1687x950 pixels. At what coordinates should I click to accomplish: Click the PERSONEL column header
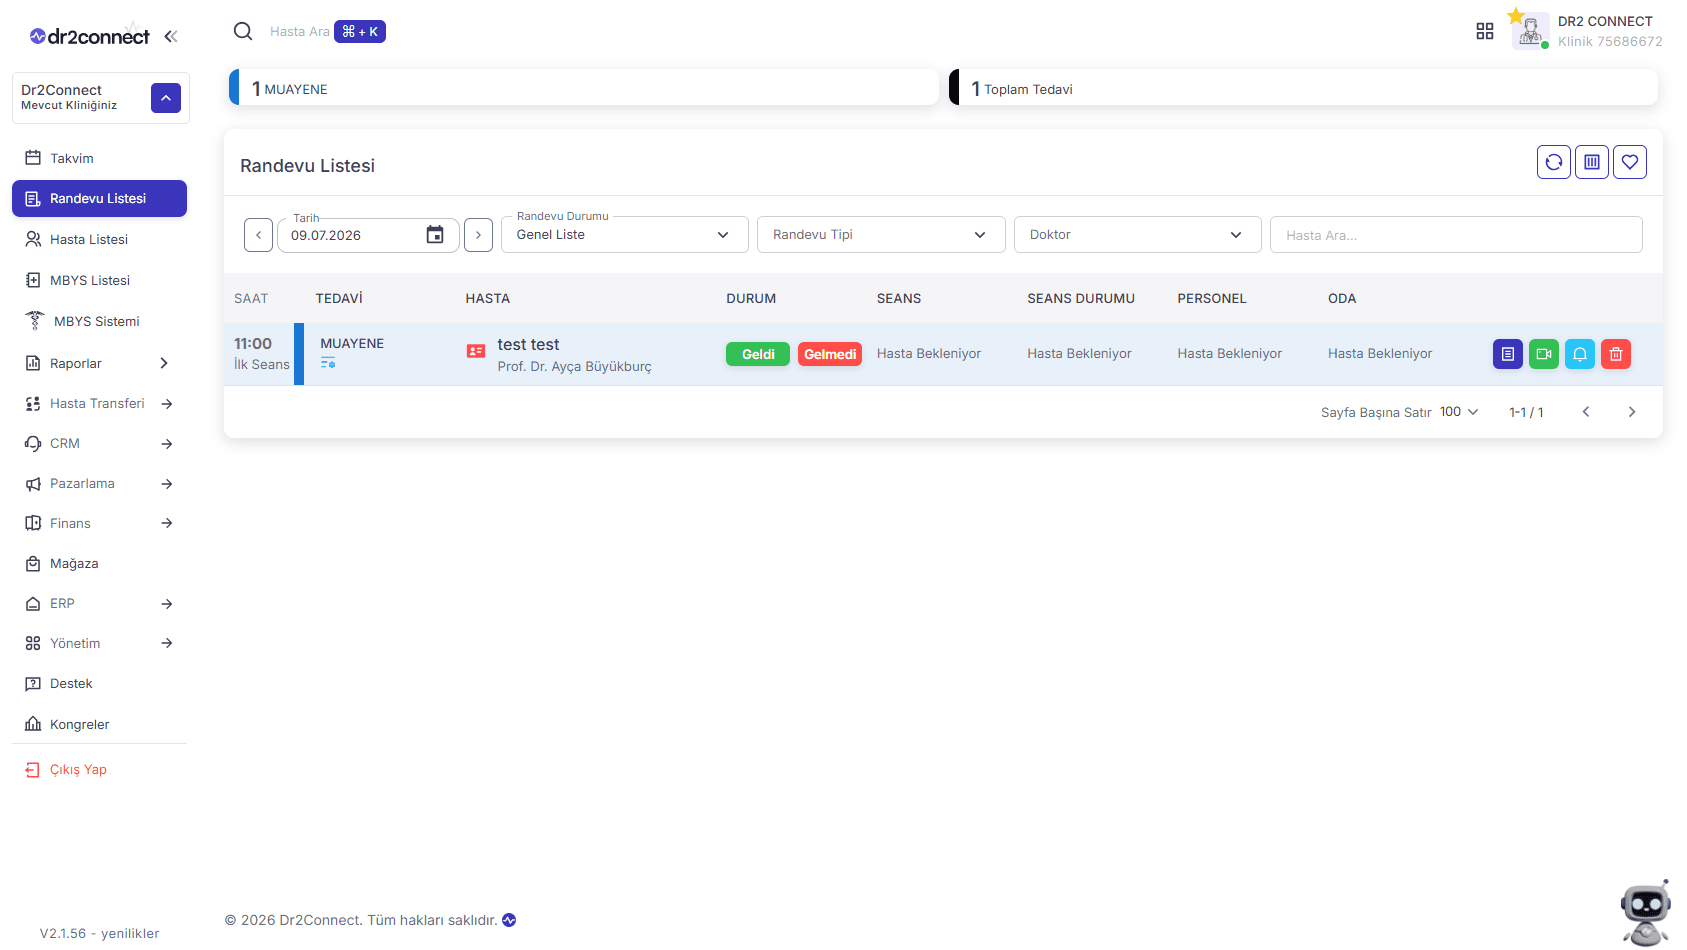(x=1212, y=298)
